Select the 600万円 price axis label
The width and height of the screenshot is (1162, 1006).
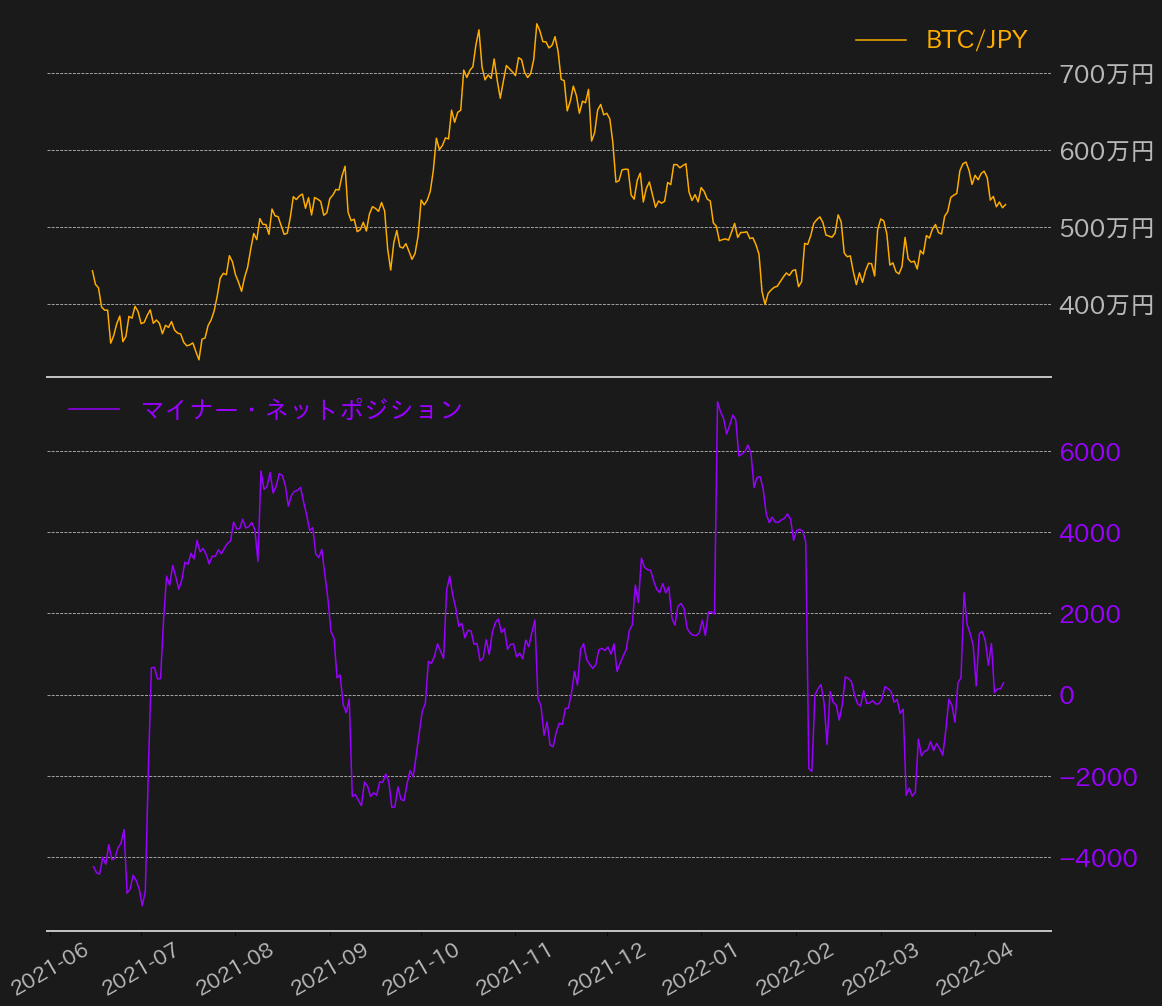point(1106,151)
